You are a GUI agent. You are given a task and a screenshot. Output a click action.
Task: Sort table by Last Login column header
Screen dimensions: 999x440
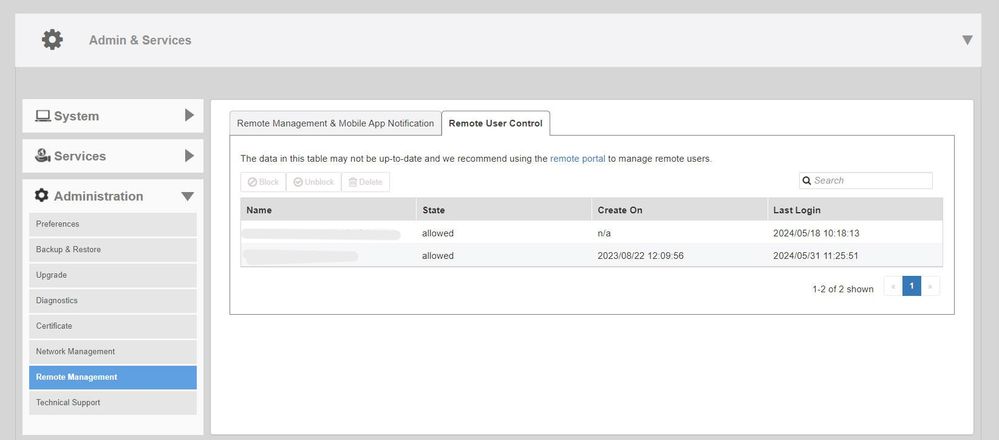[797, 210]
